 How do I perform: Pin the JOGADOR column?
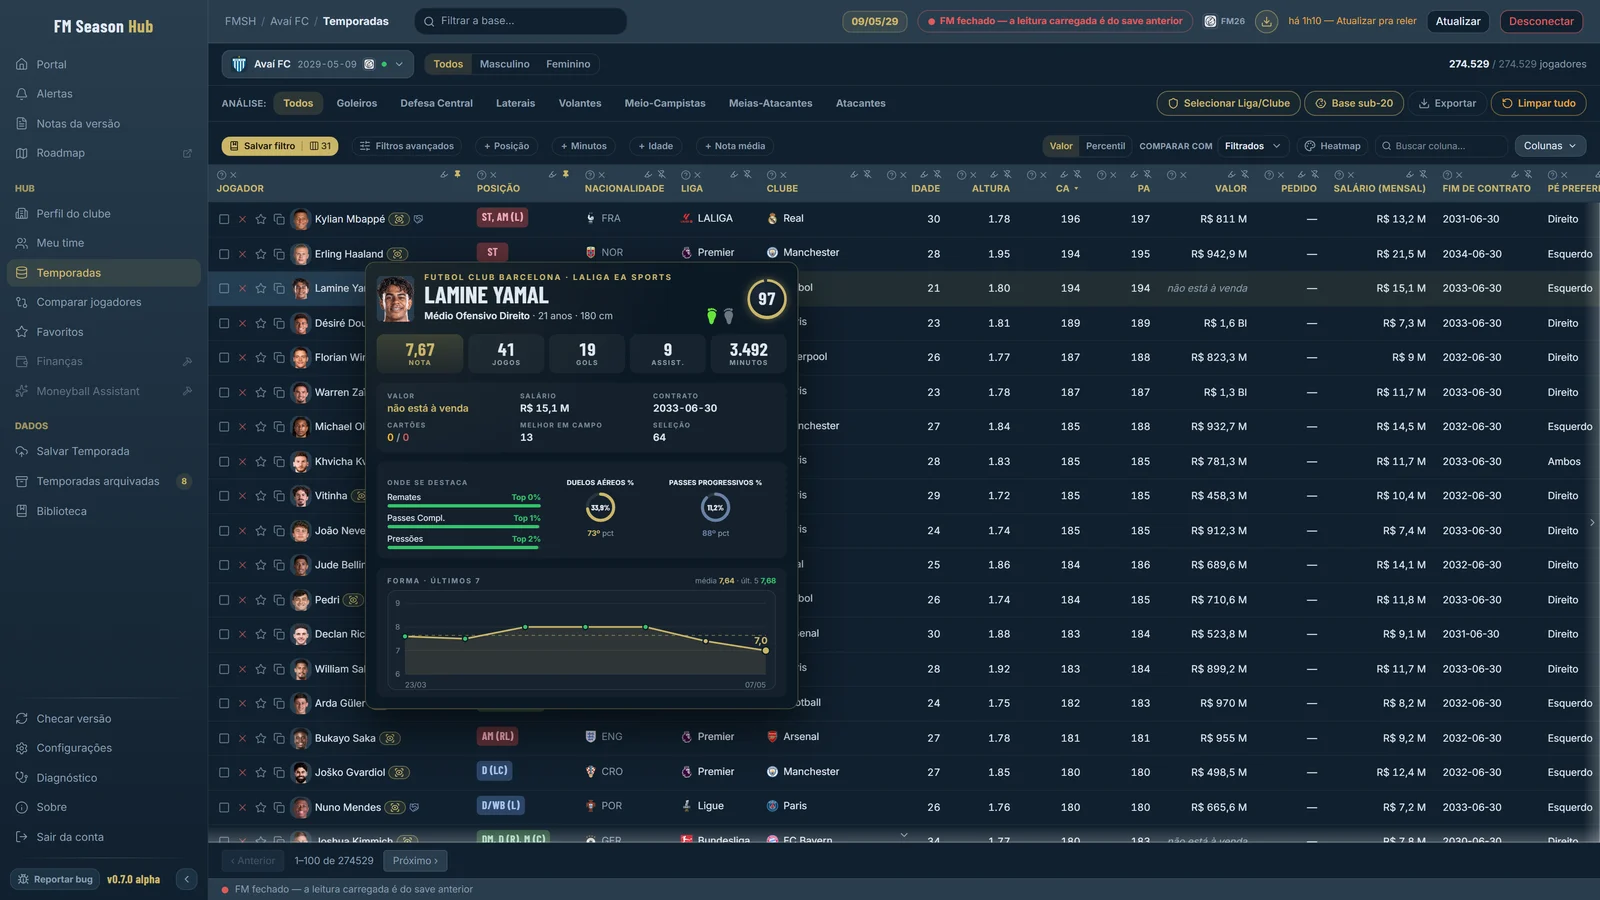click(x=458, y=175)
